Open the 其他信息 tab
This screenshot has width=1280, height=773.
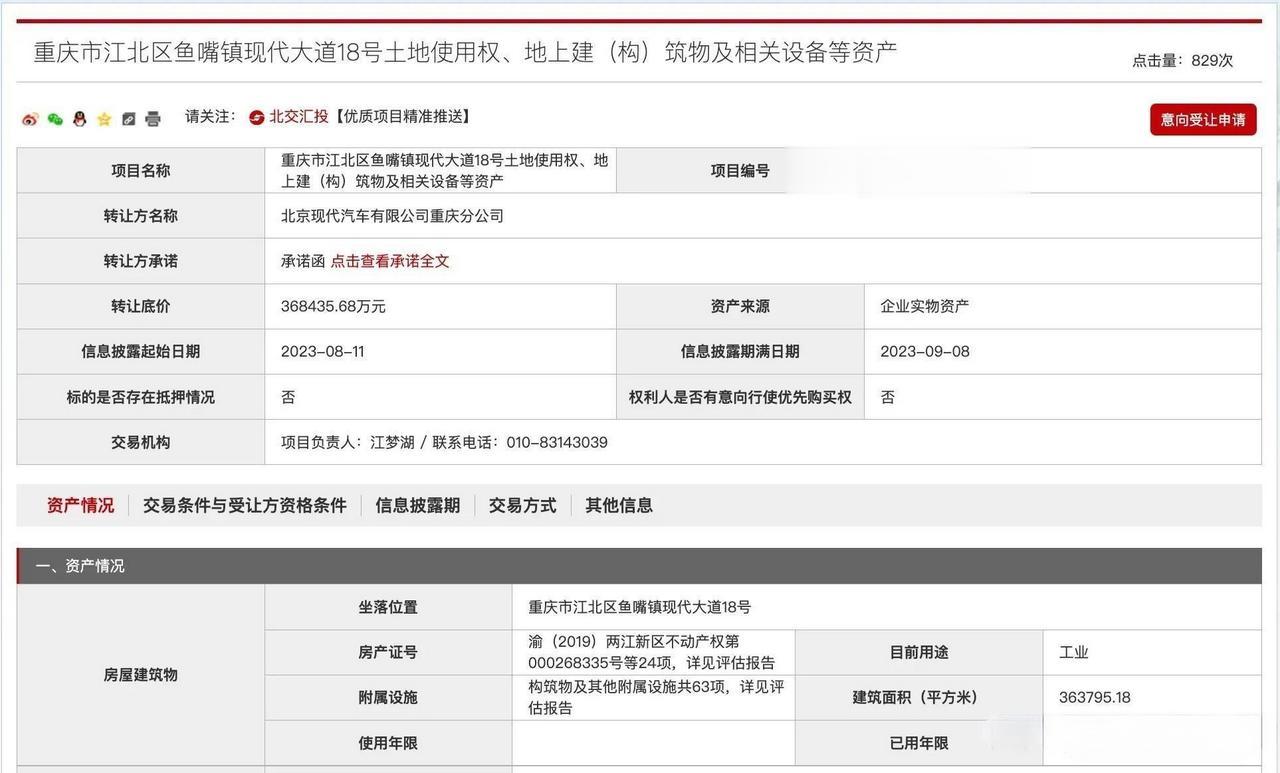[619, 505]
